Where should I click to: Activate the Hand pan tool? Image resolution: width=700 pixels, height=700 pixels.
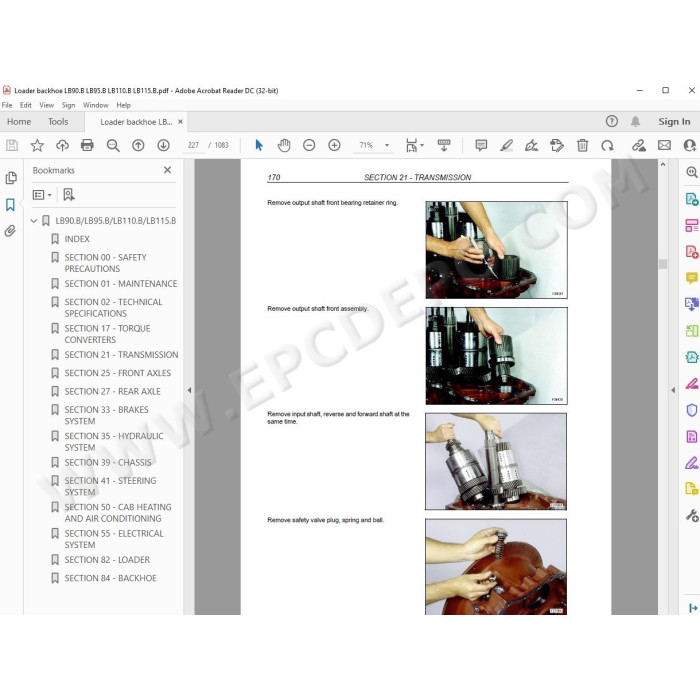pyautogui.click(x=284, y=145)
